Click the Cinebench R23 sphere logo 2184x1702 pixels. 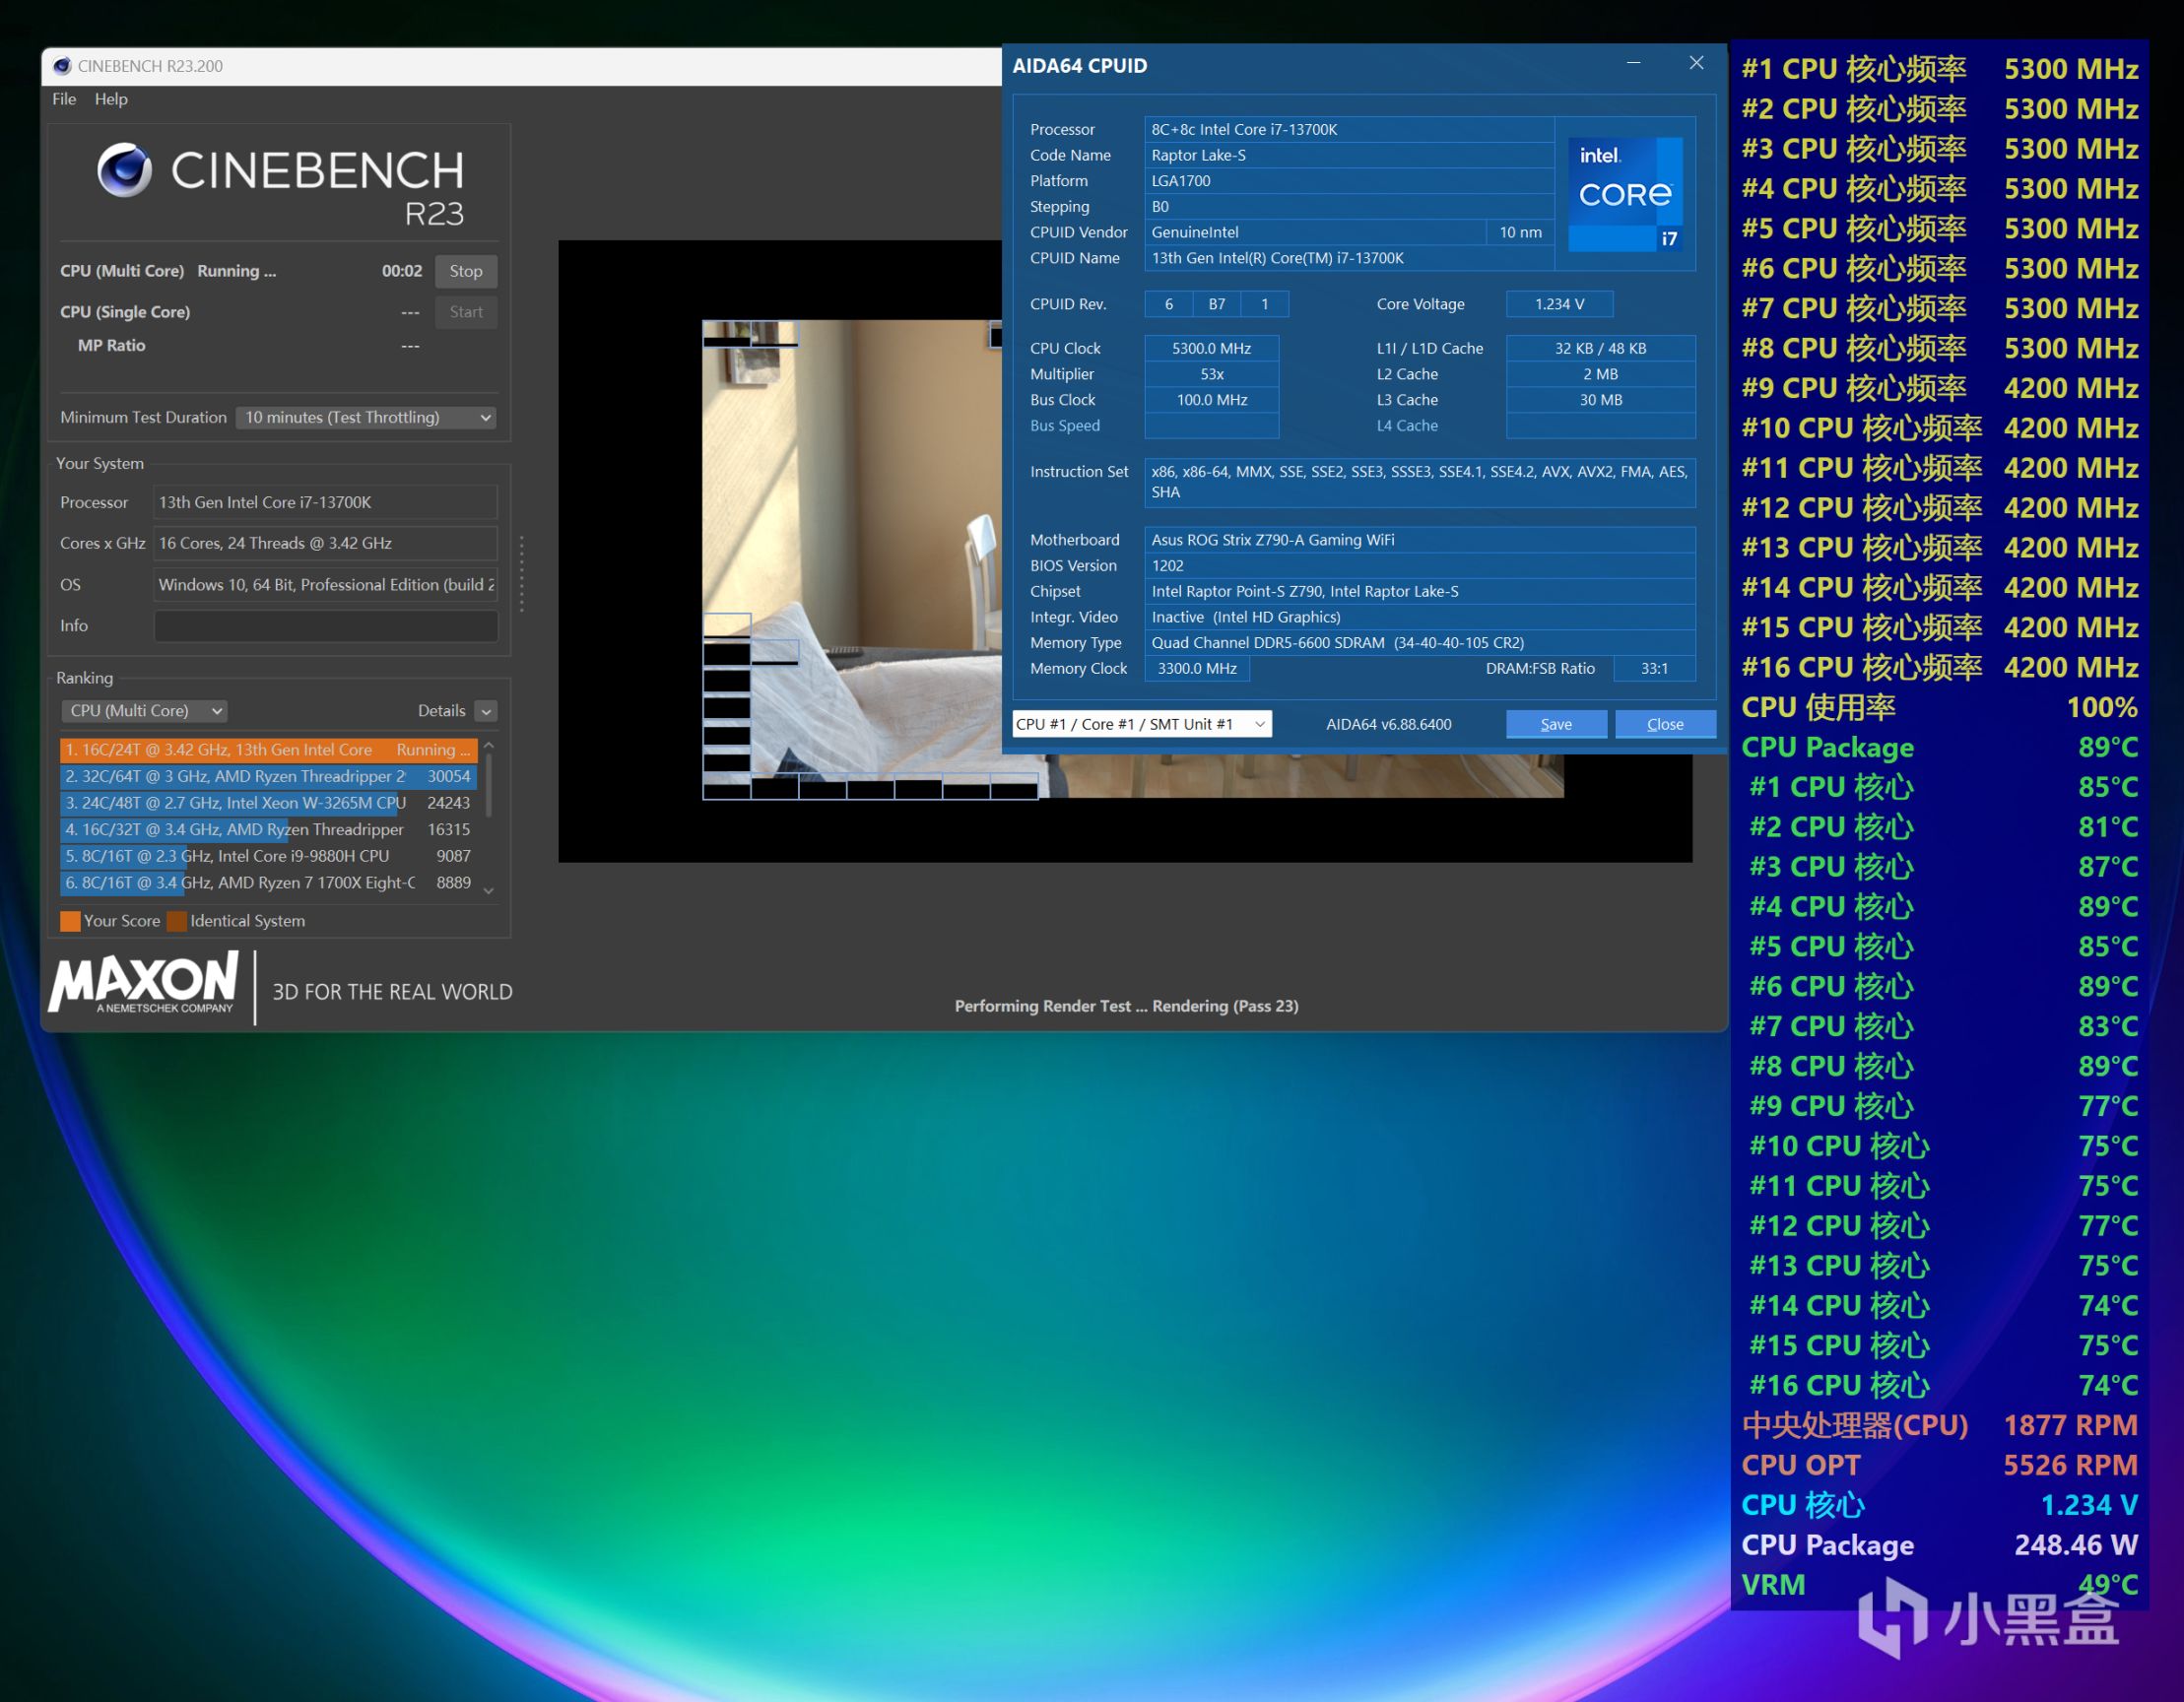coord(124,170)
